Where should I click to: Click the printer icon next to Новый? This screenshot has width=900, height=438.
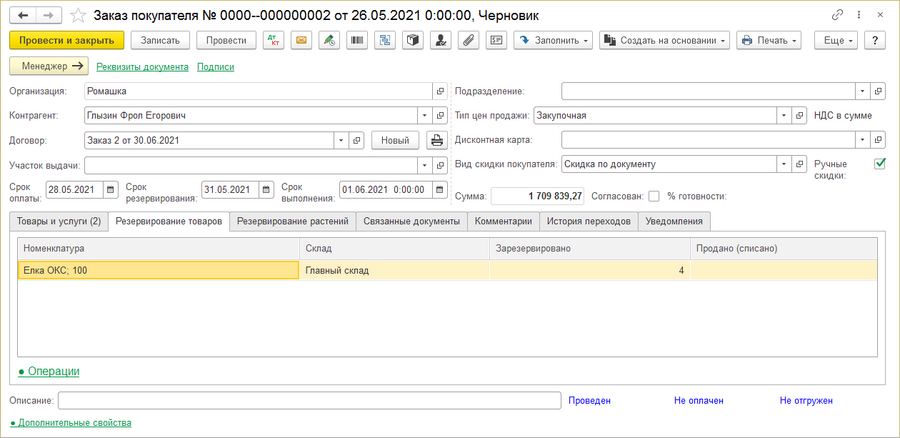437,140
